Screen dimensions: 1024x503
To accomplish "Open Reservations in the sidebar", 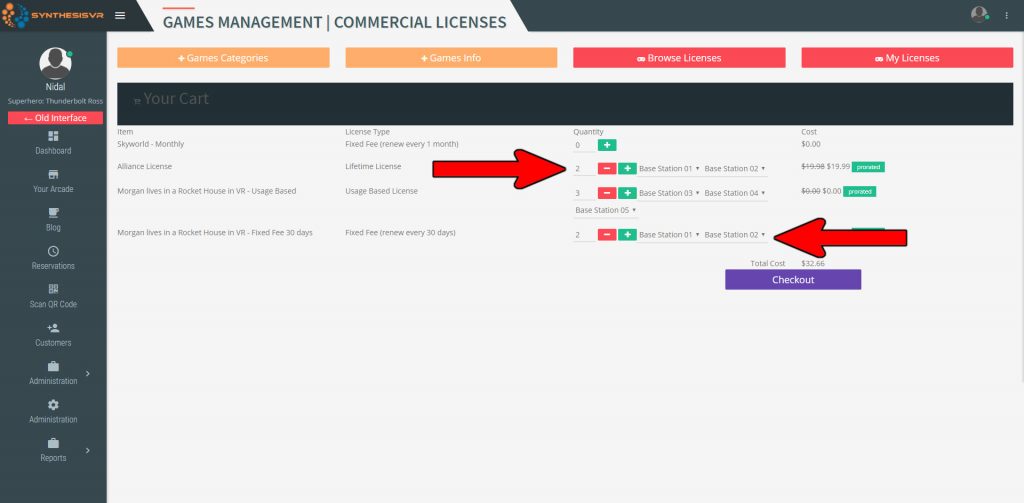I will 54,258.
